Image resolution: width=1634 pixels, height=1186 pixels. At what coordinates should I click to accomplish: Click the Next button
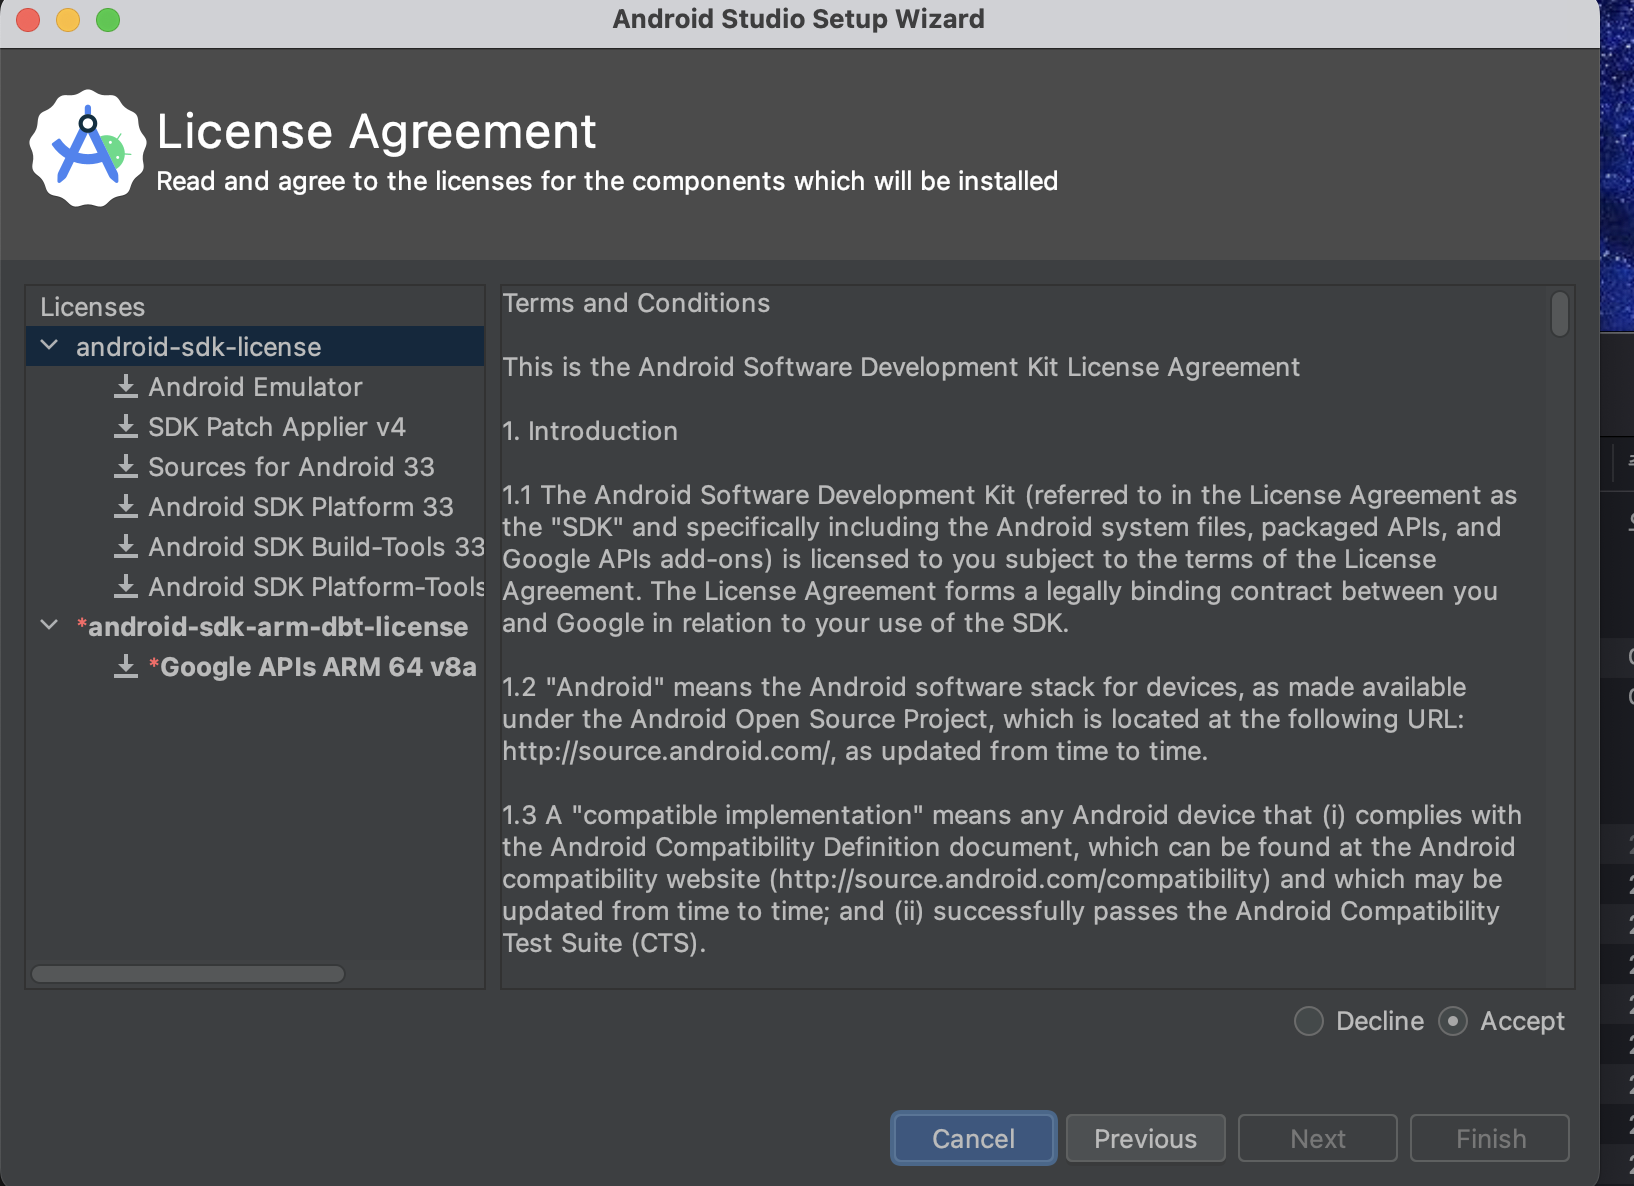tap(1317, 1138)
